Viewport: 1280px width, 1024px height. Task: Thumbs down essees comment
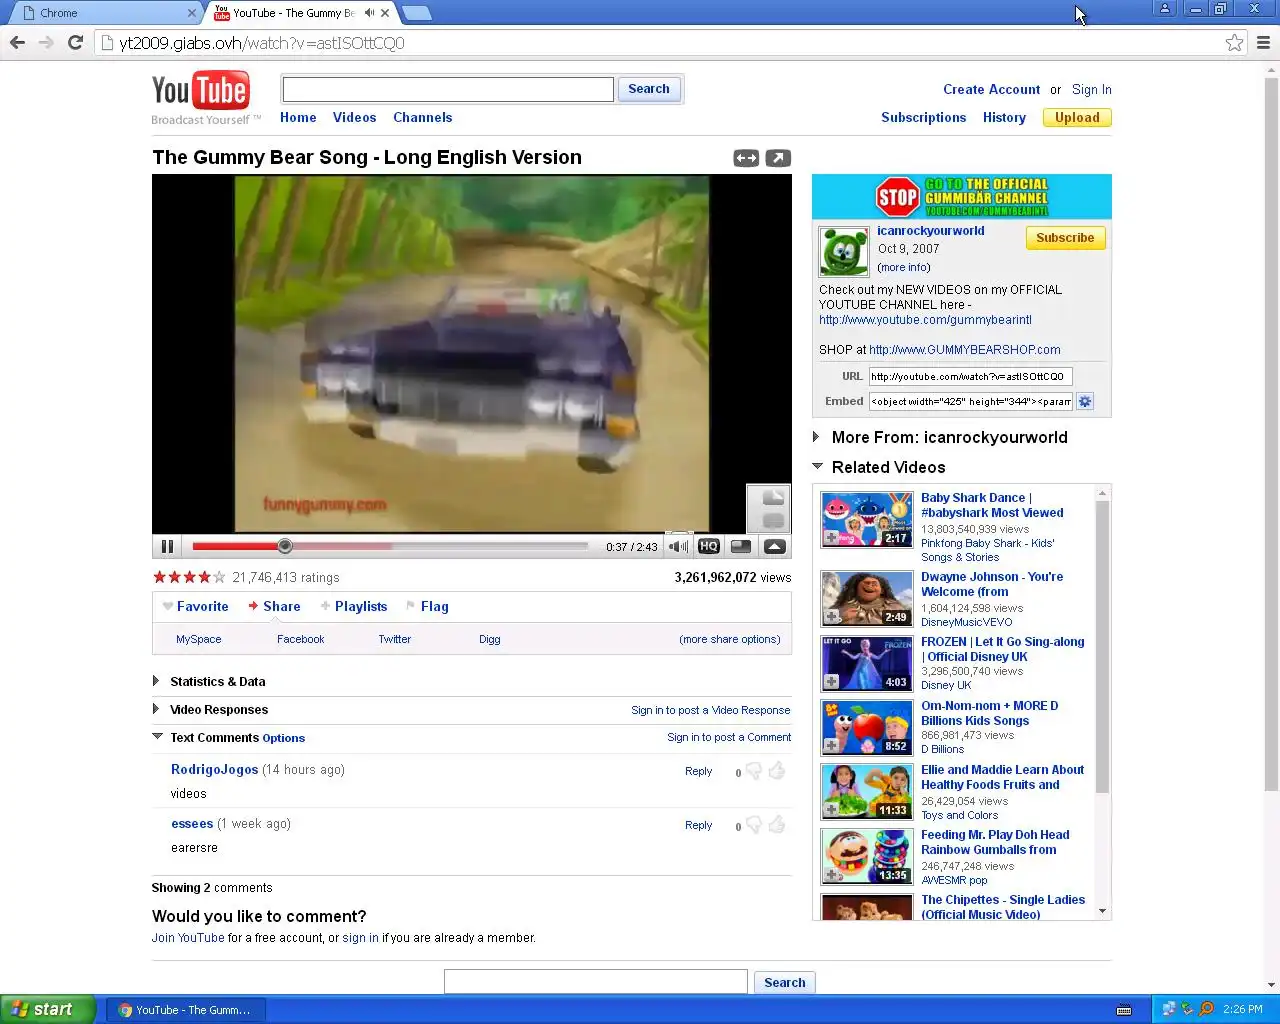[x=754, y=825]
